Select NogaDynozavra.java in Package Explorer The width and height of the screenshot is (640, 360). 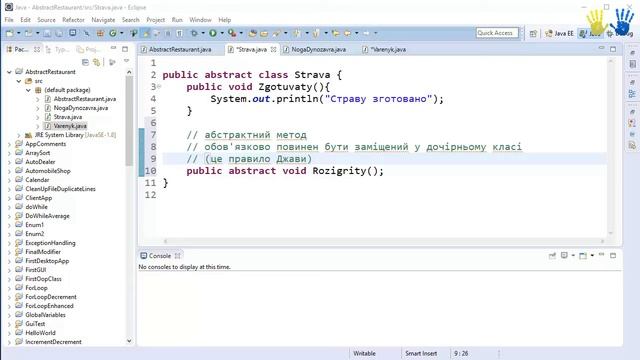click(x=81, y=108)
